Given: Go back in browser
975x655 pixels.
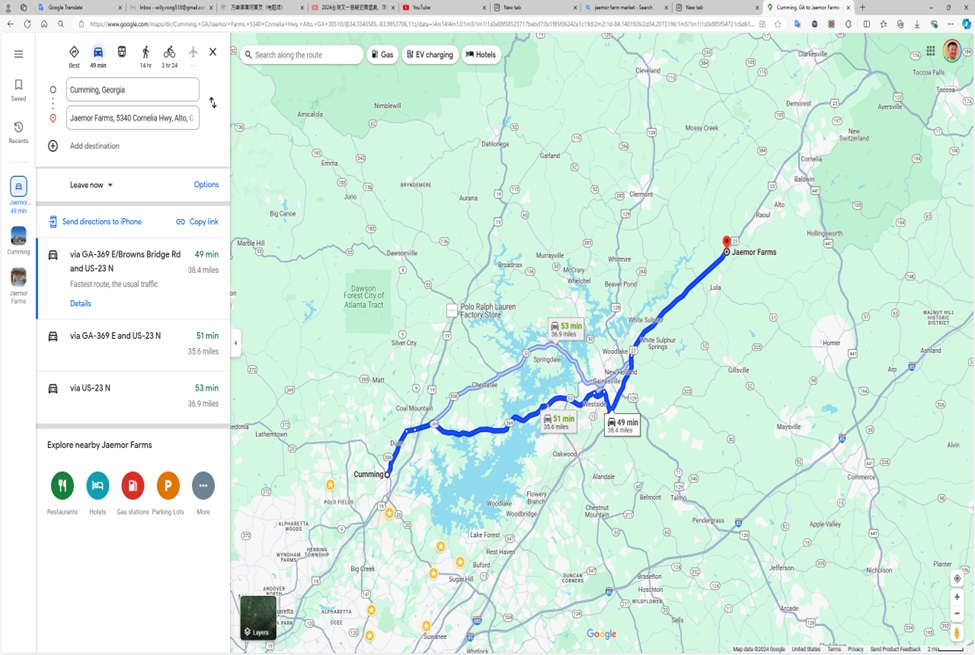Looking at the screenshot, I should pyautogui.click(x=10, y=24).
